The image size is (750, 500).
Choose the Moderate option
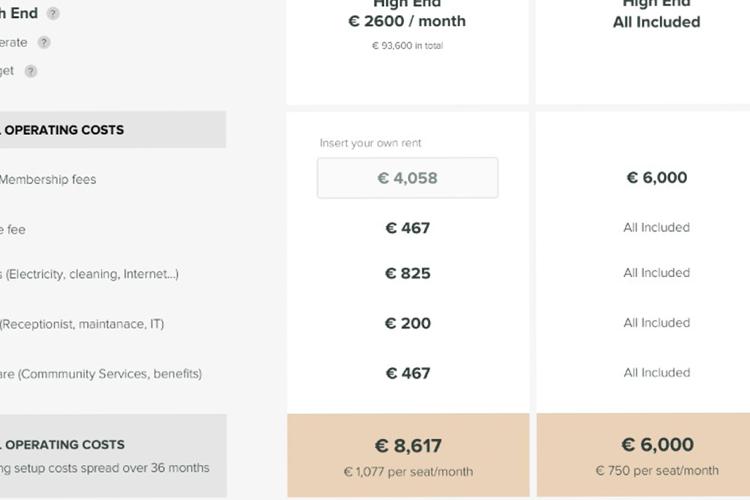pyautogui.click(x=13, y=43)
